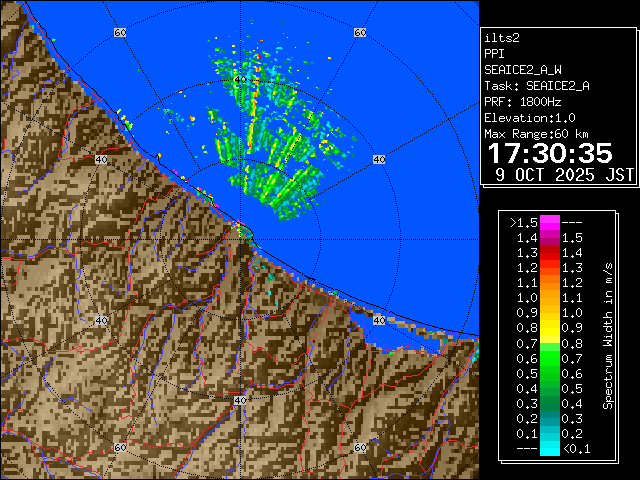640x480 pixels.
Task: Click the radar site at map center
Action: (x=240, y=231)
